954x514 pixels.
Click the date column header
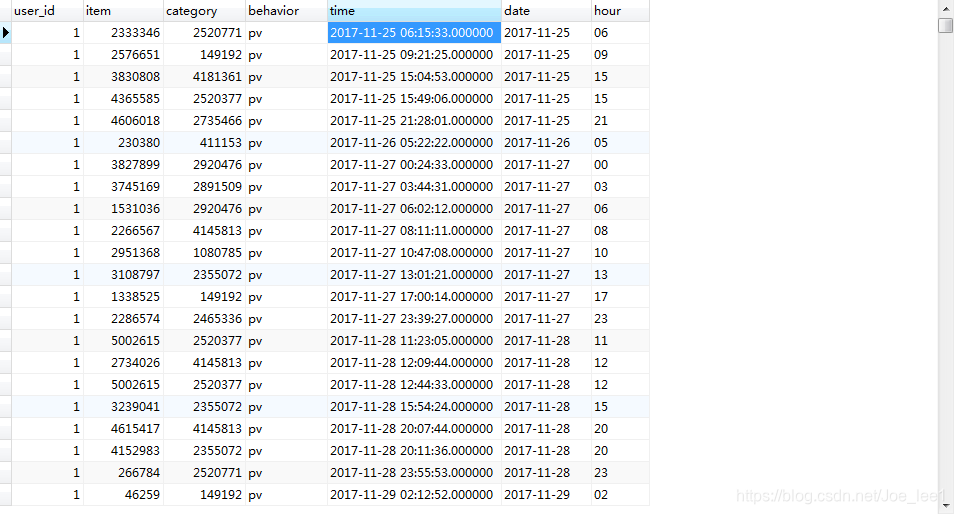coord(546,11)
